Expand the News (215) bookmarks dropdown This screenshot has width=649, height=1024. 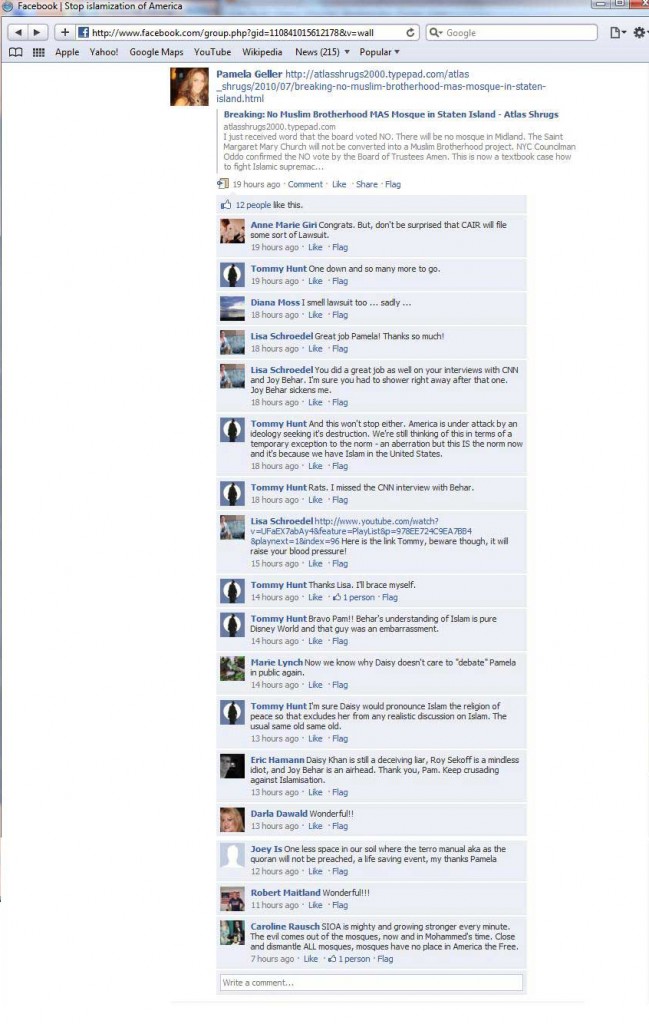(x=322, y=52)
